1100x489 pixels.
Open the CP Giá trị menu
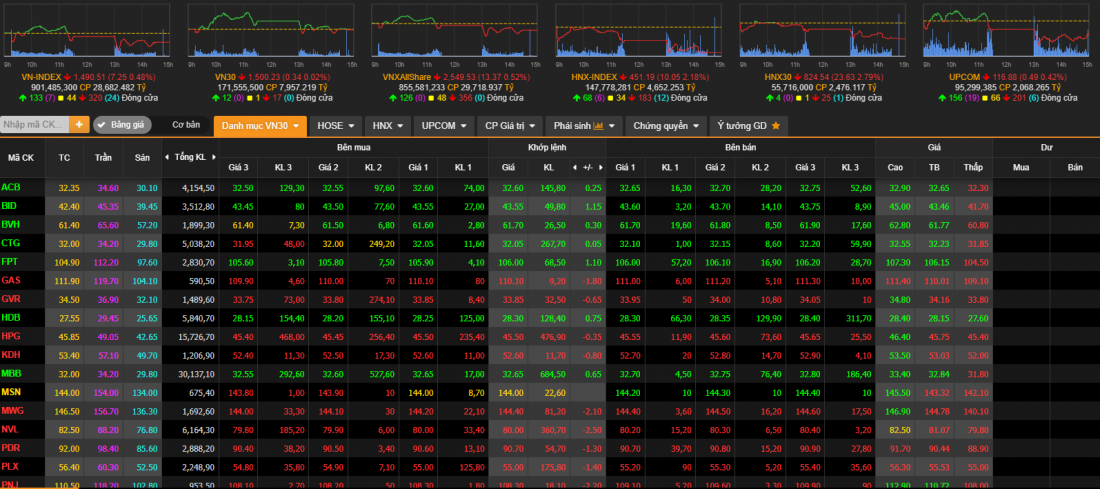[x=510, y=126]
